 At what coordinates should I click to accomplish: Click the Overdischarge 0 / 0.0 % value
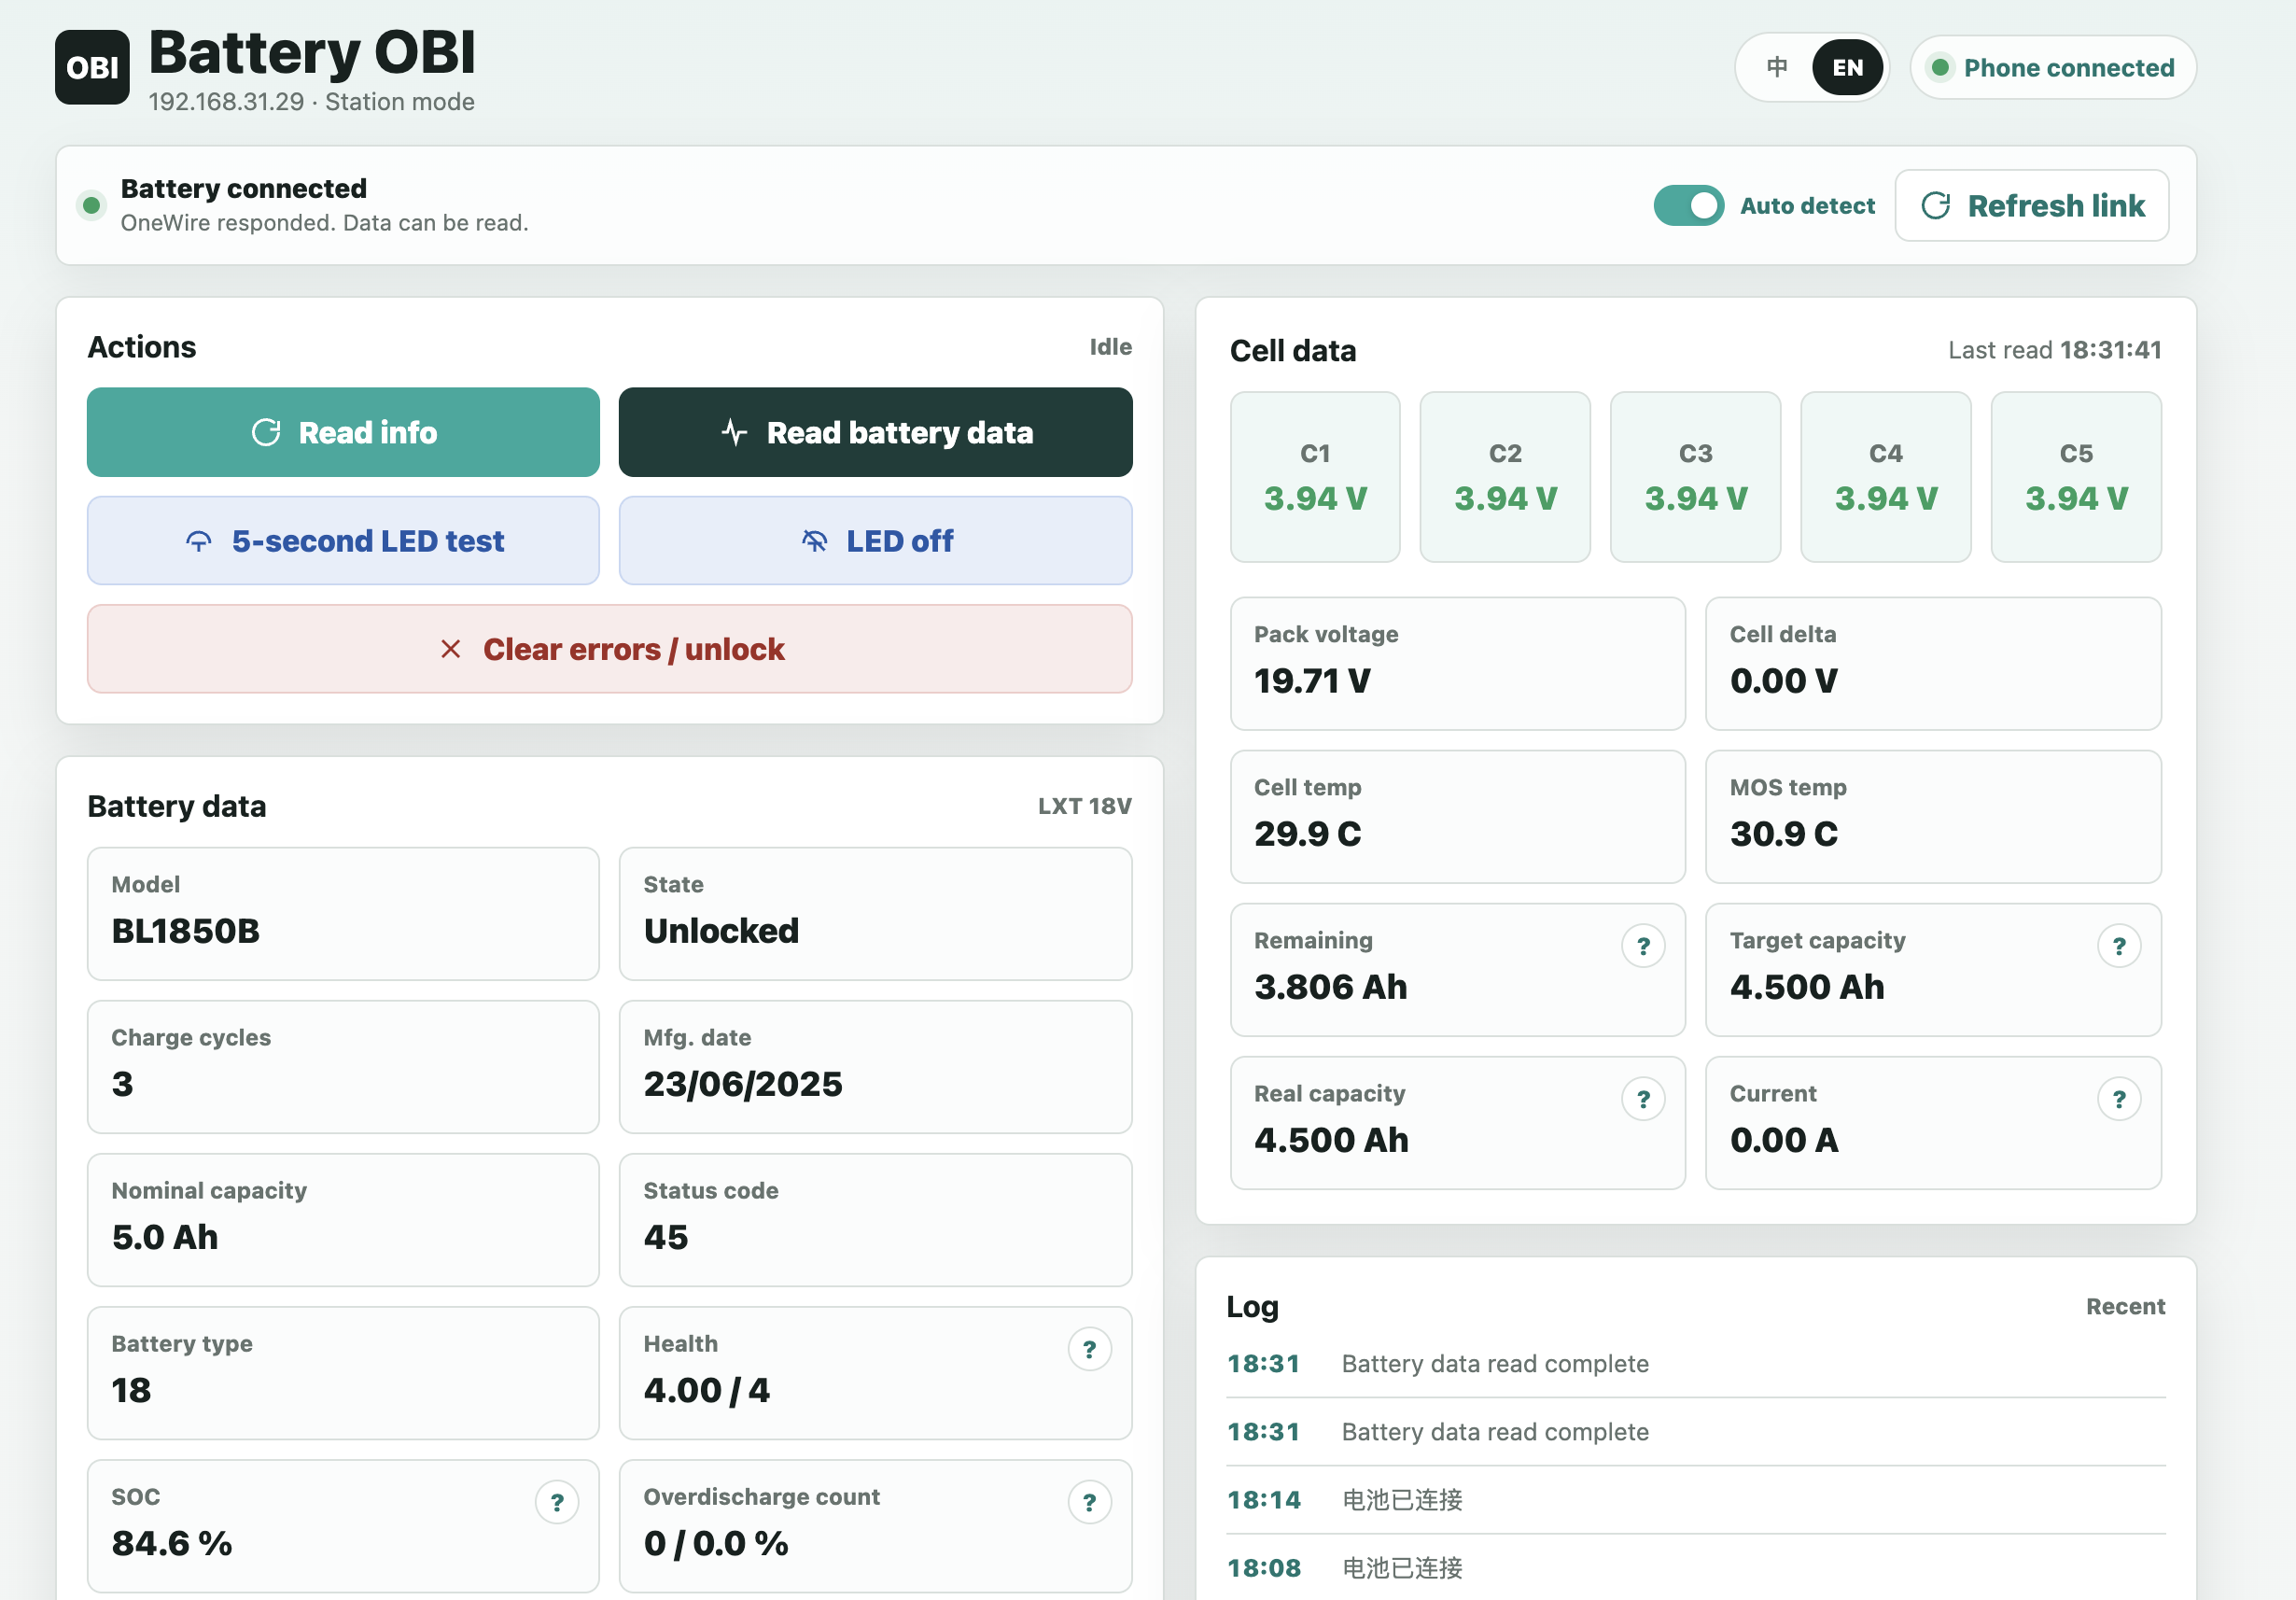coord(716,1543)
